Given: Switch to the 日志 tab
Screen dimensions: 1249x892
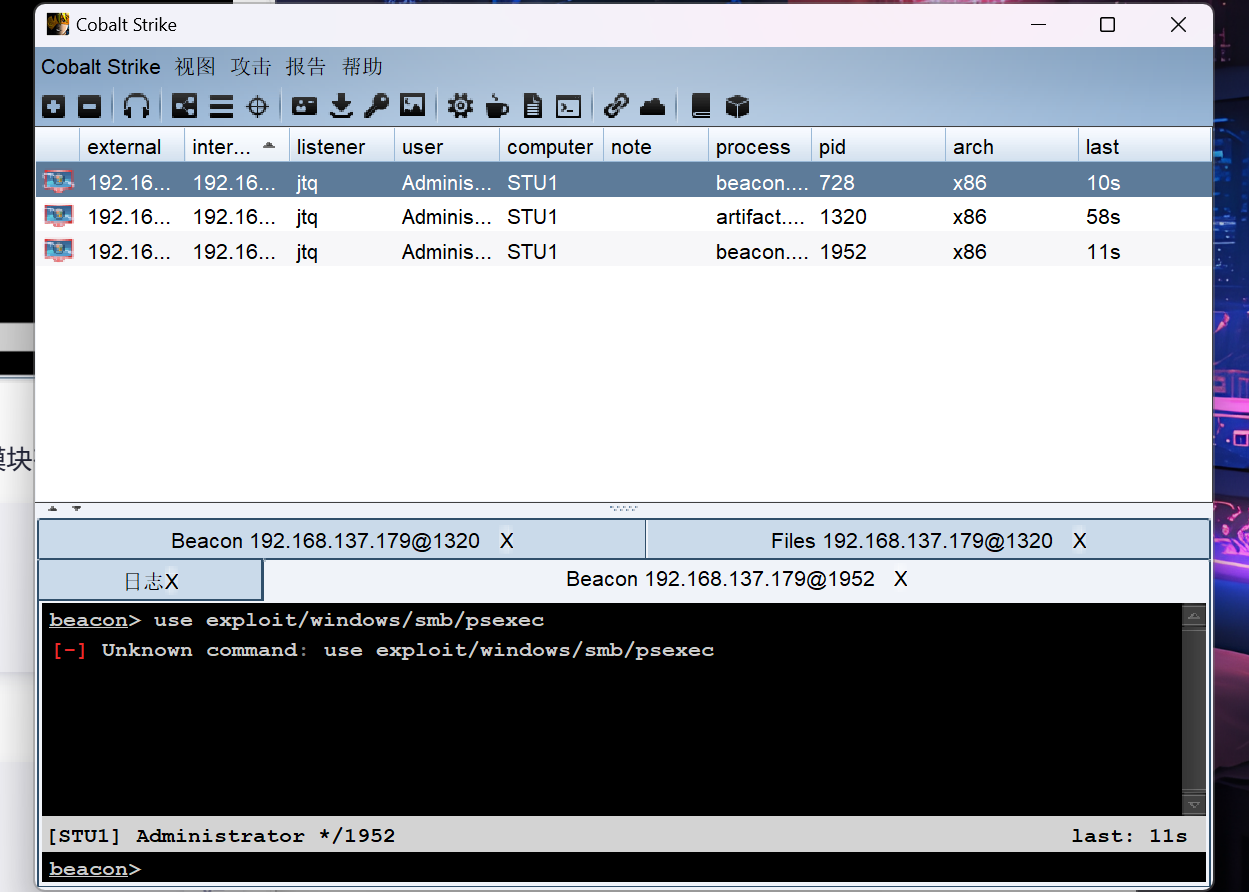Looking at the screenshot, I should pyautogui.click(x=150, y=581).
